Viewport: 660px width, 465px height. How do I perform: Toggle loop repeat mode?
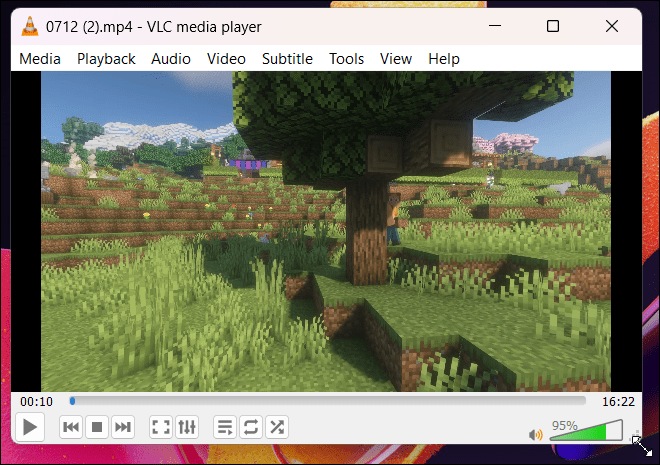[x=251, y=427]
